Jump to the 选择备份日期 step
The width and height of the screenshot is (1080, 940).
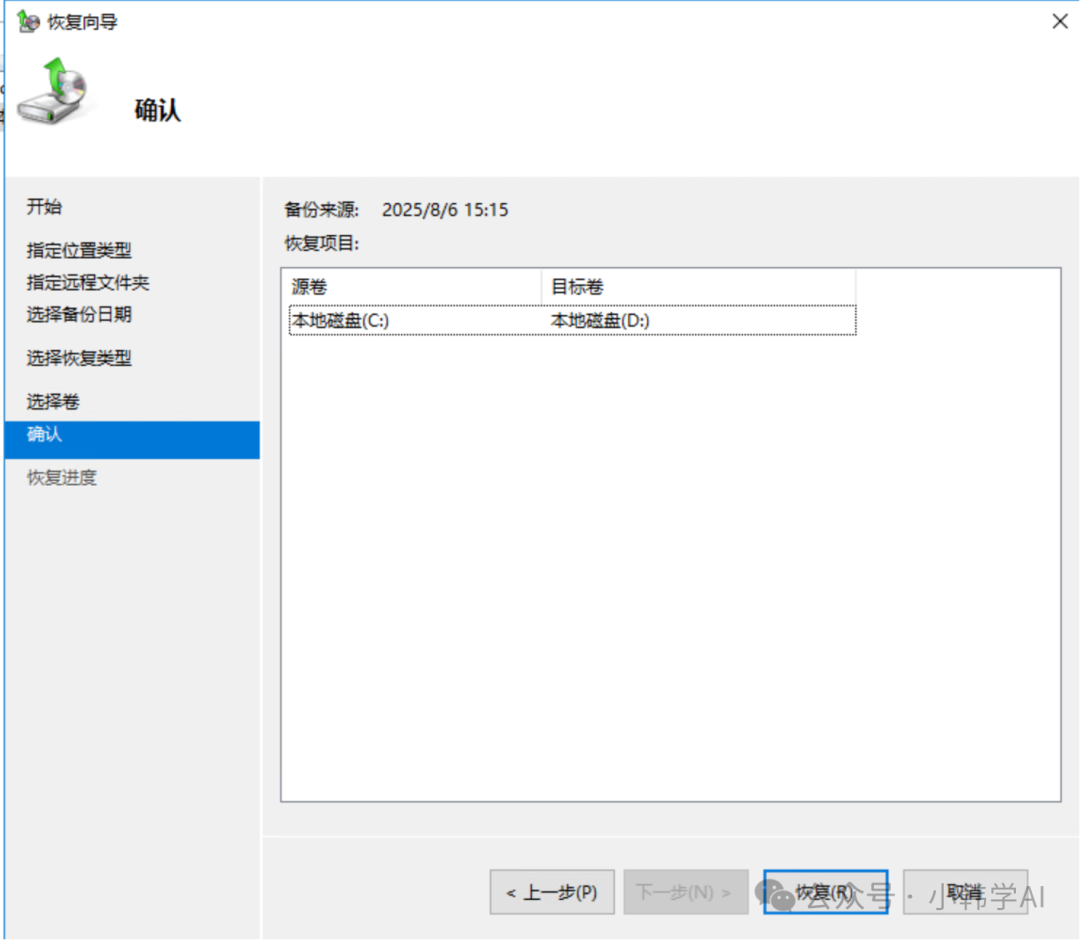point(79,315)
